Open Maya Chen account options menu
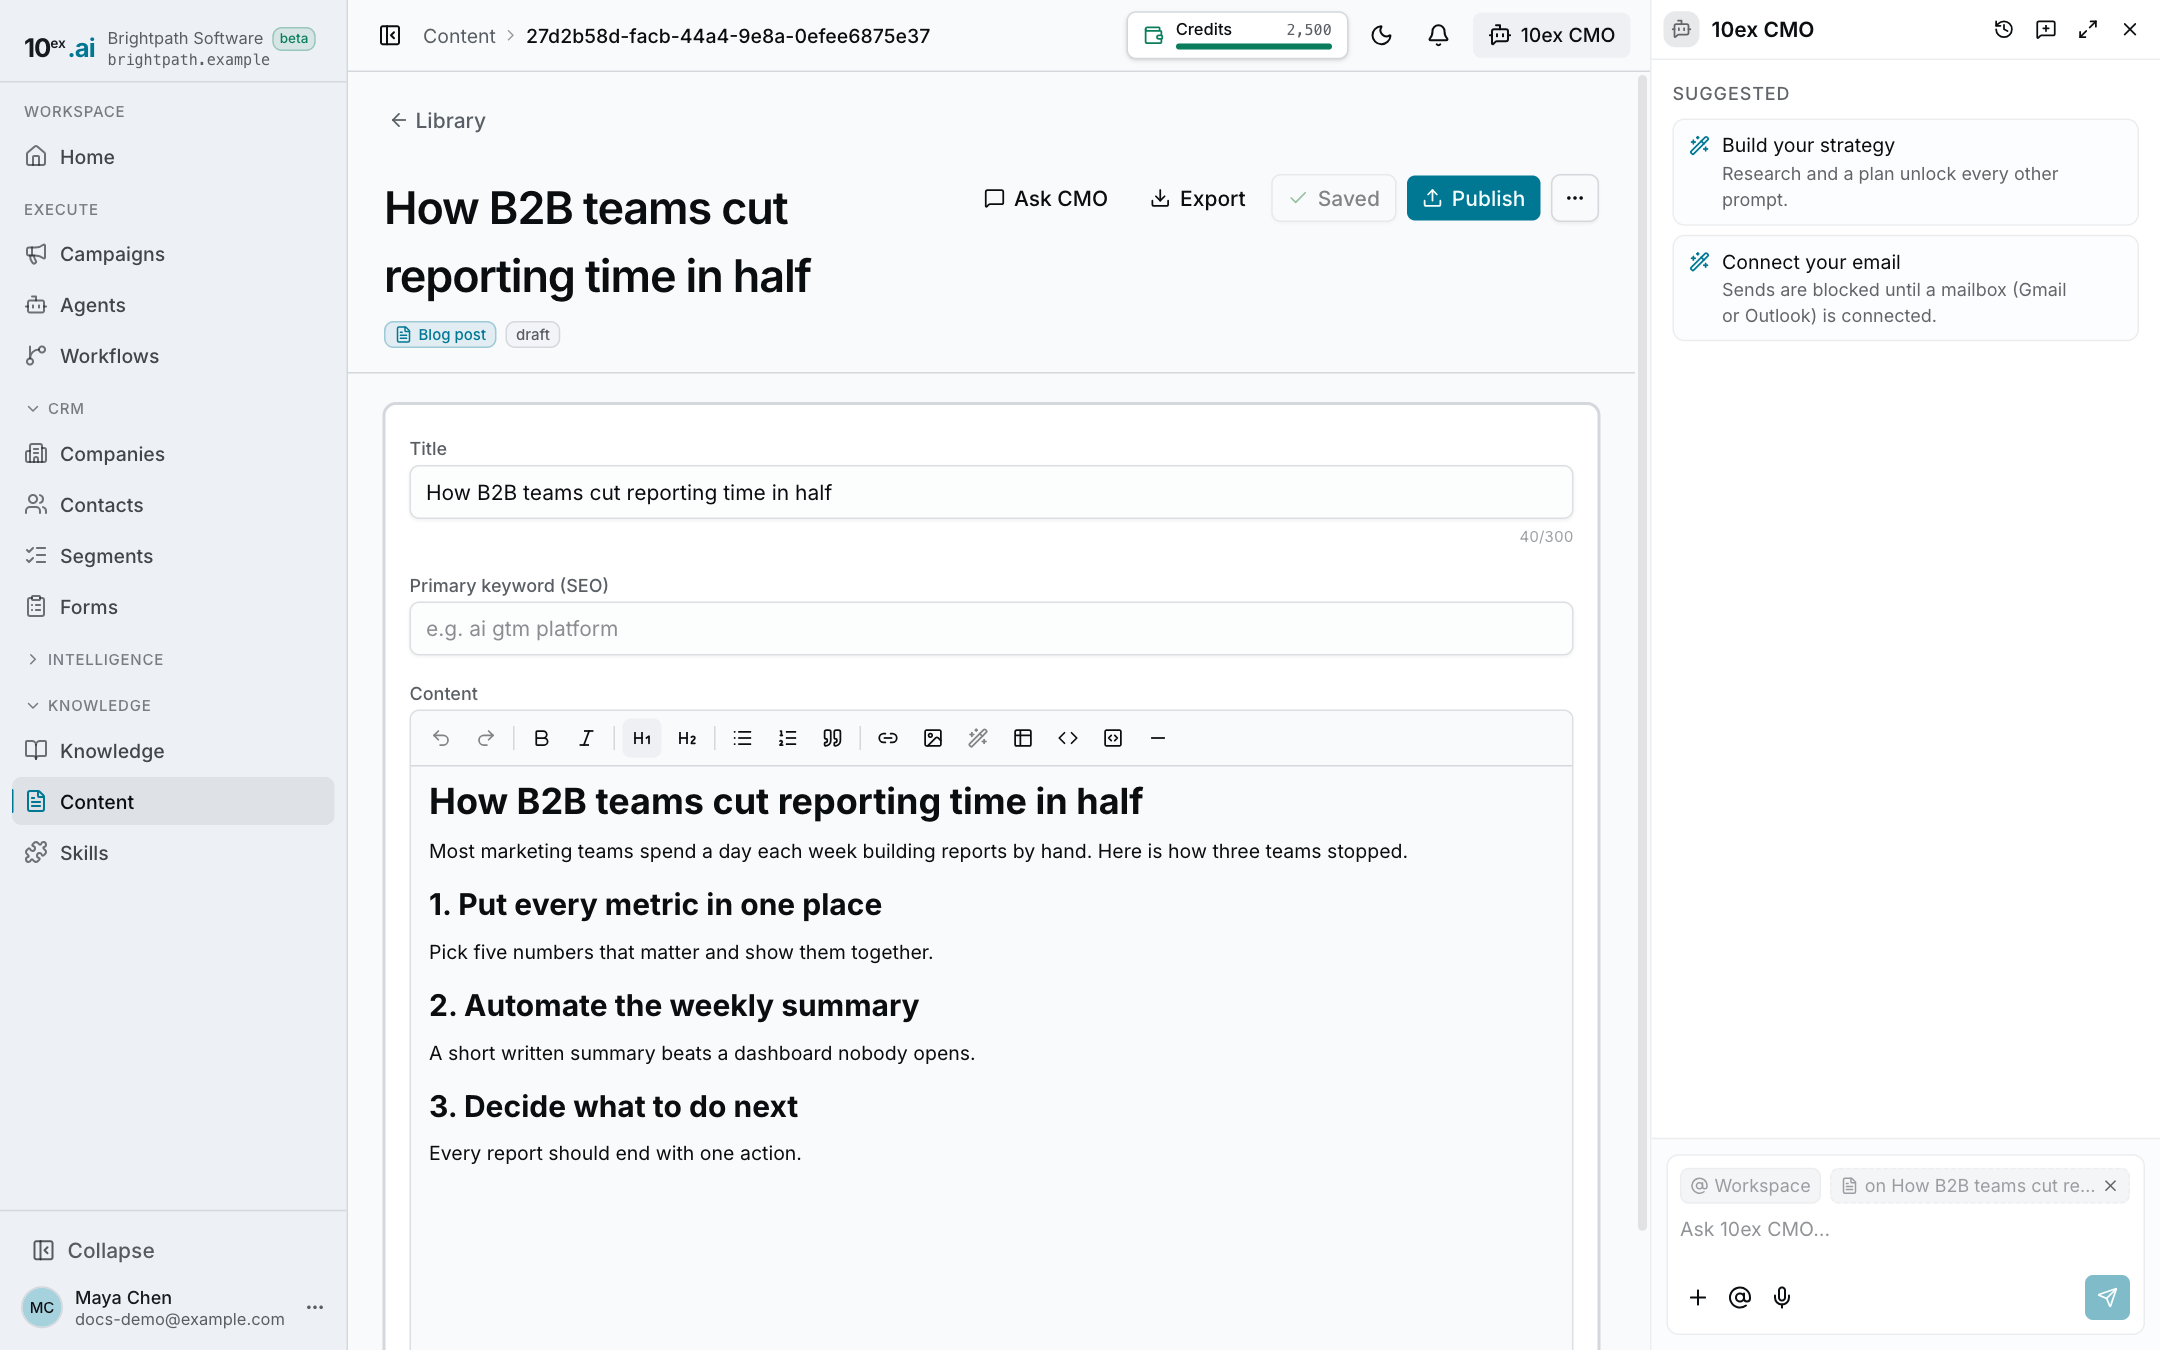Viewport: 2160px width, 1350px height. point(315,1307)
